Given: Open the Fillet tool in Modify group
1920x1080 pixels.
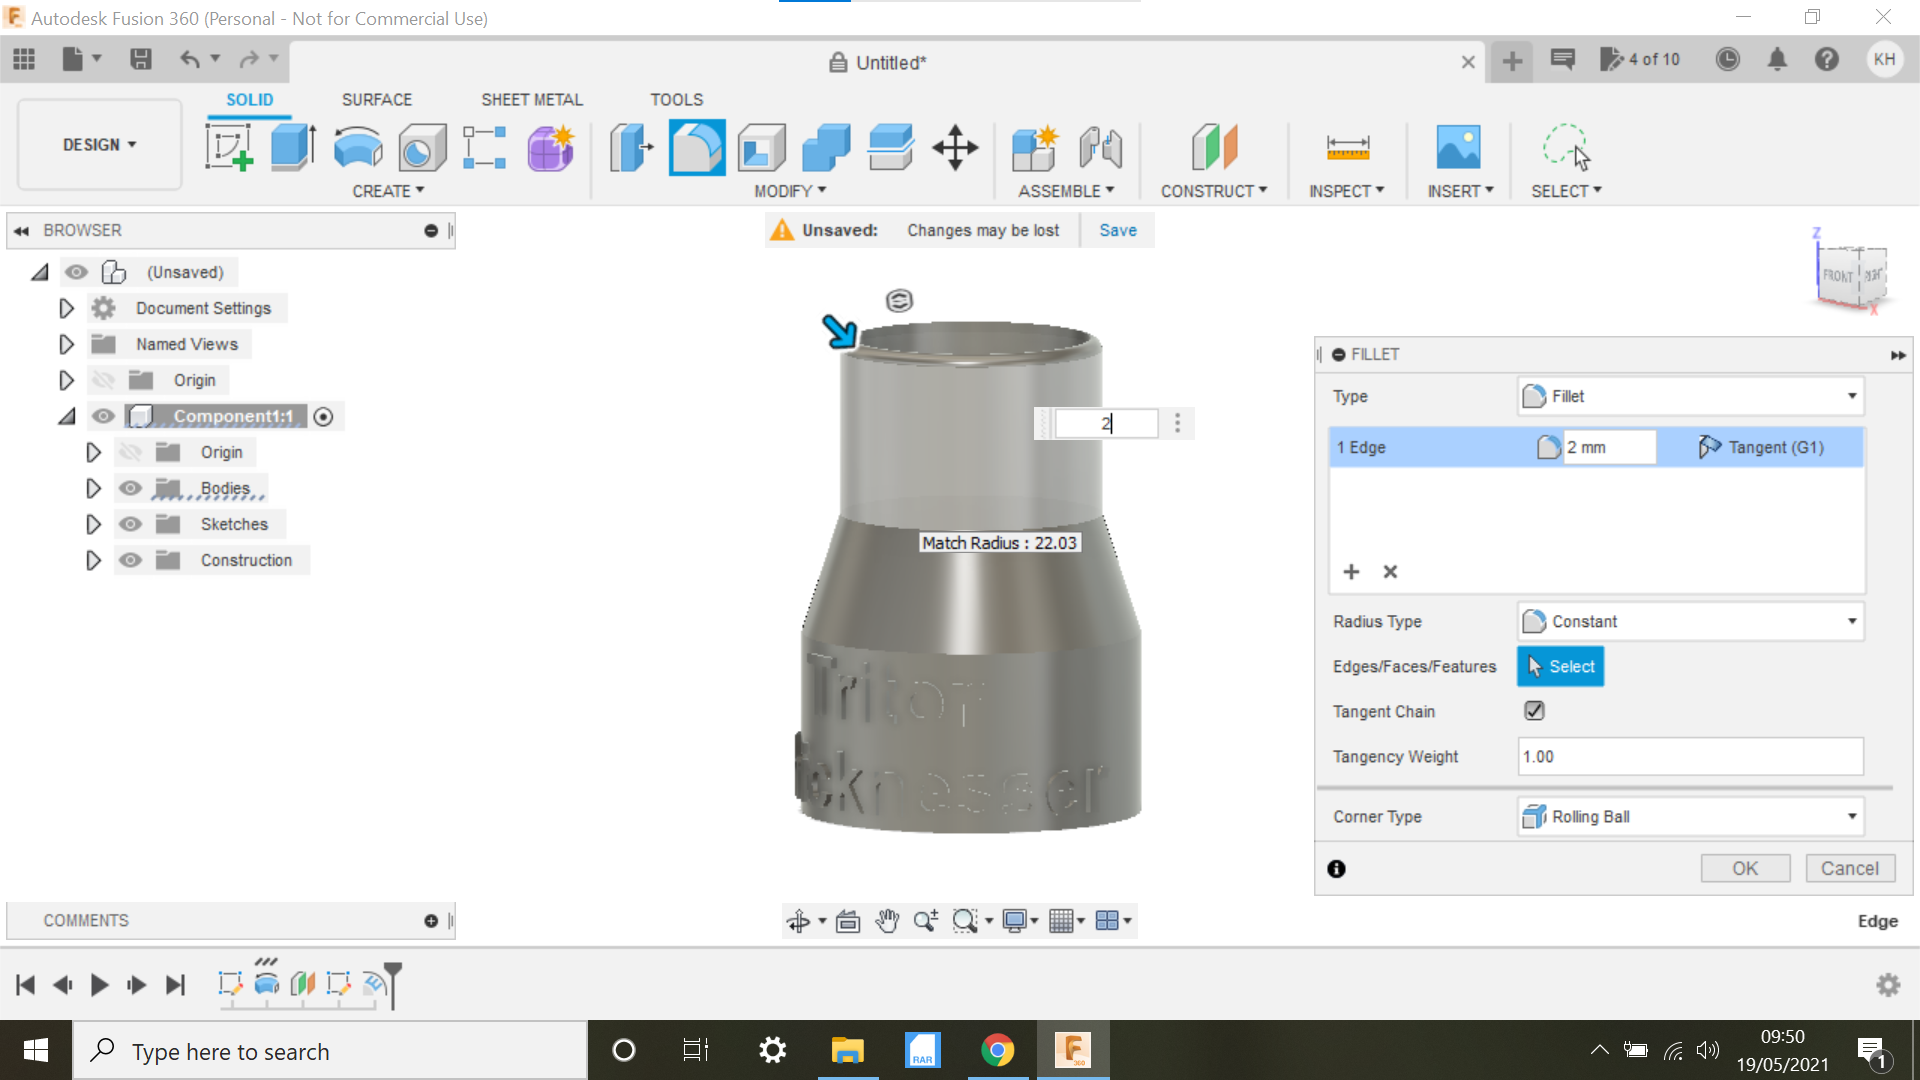Looking at the screenshot, I should click(x=697, y=147).
